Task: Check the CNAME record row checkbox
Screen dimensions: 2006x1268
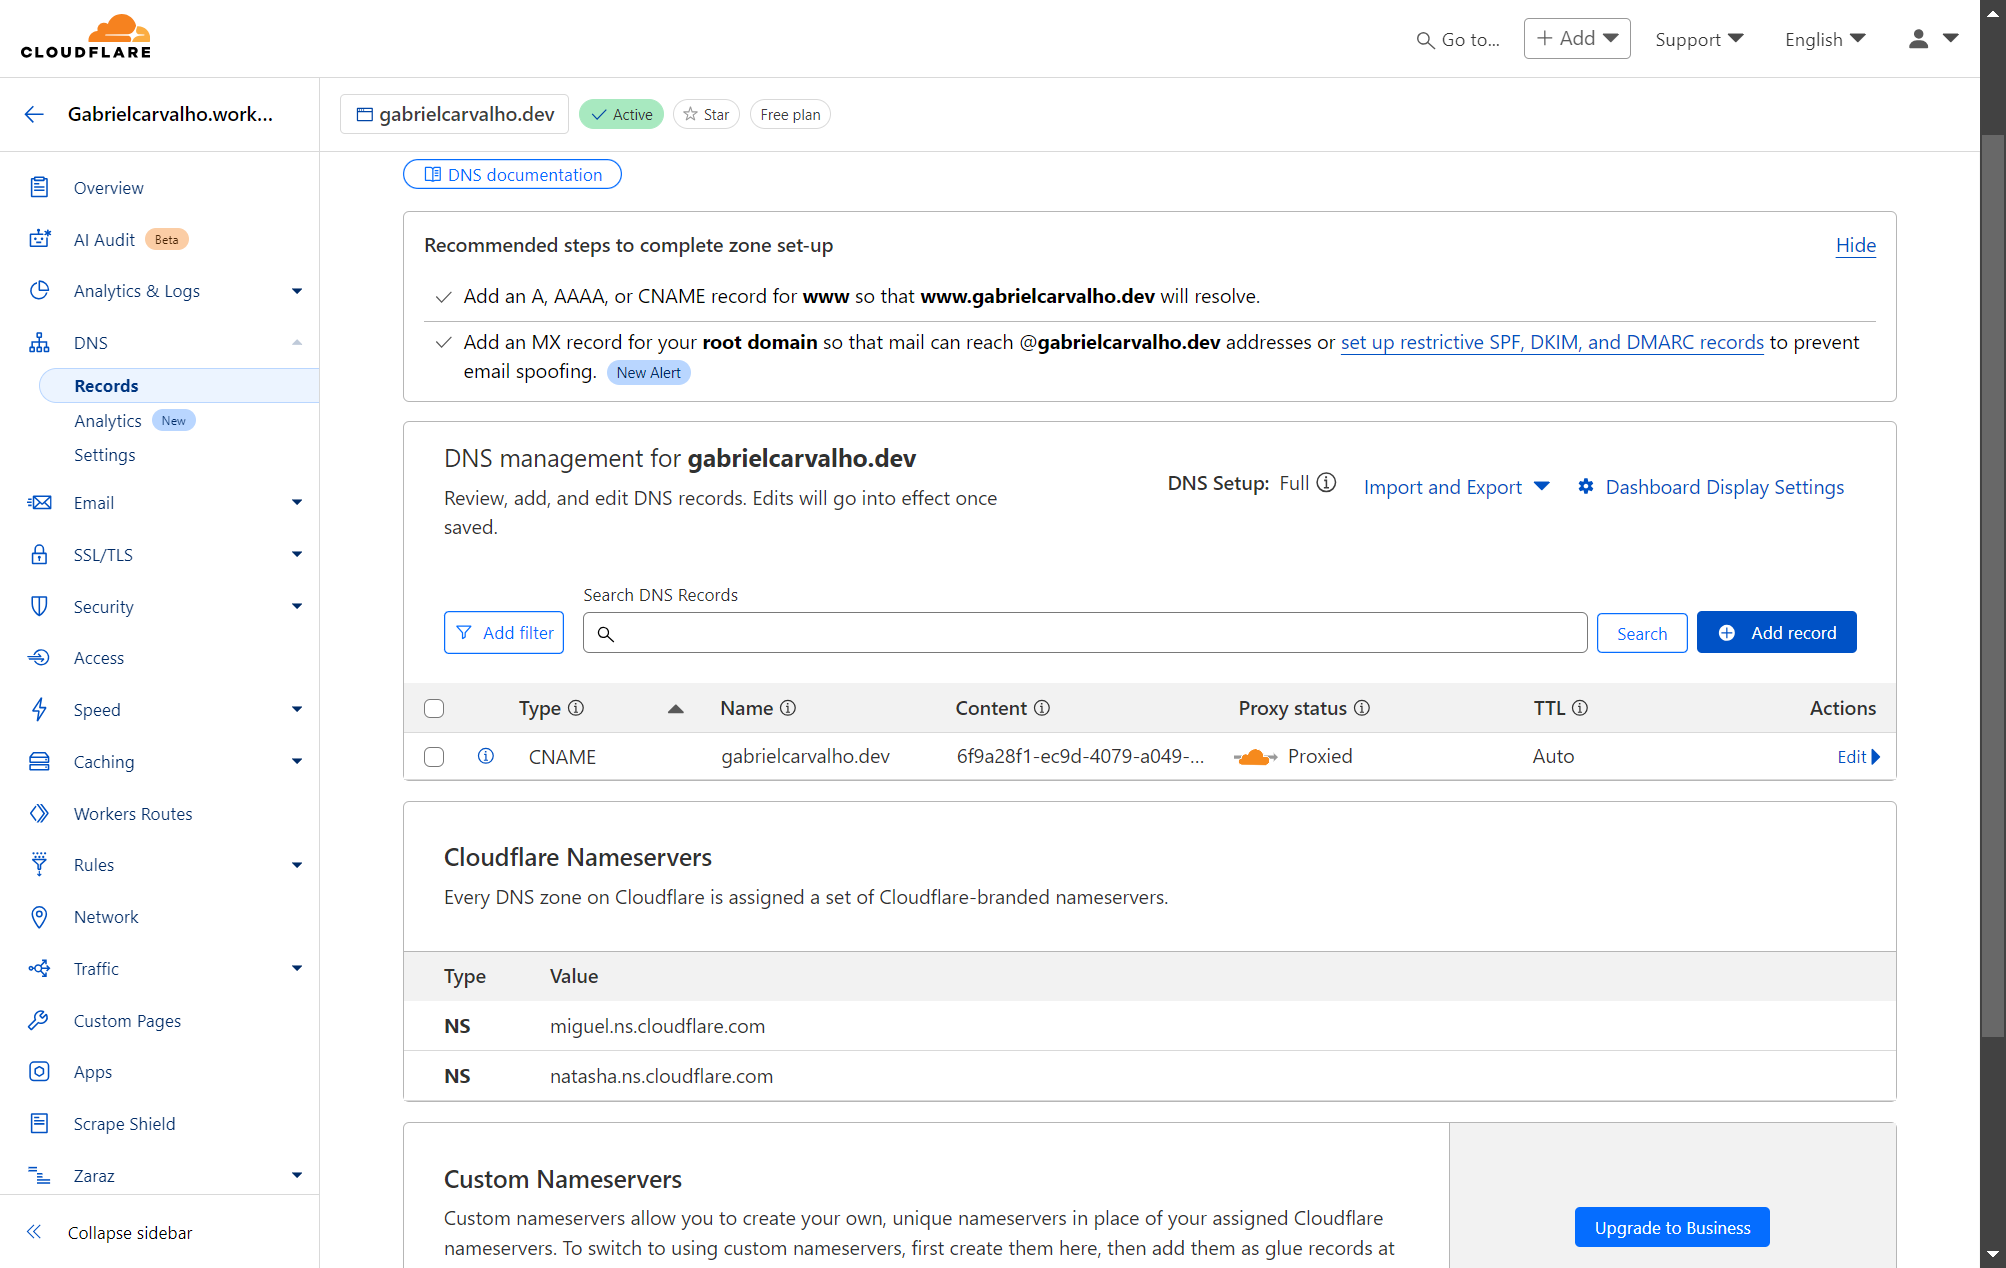Action: click(434, 757)
